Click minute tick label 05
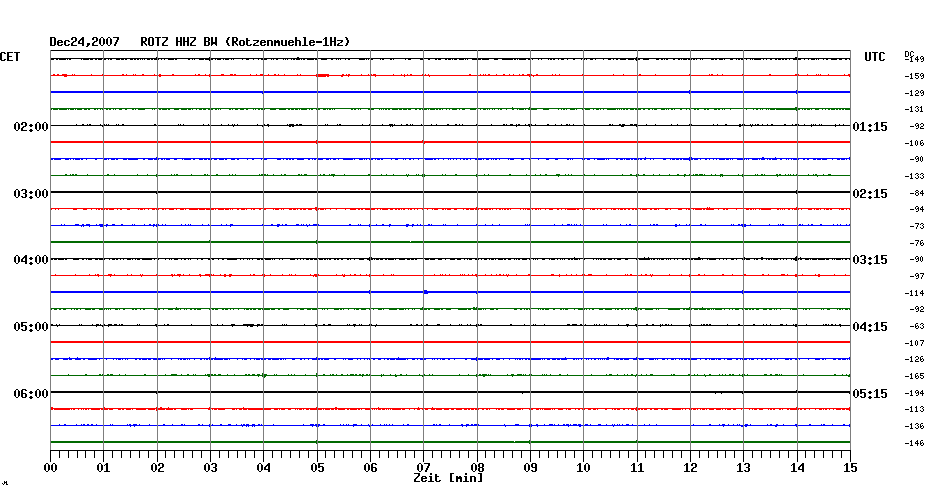This screenshot has width=930, height=494. pos(317,468)
